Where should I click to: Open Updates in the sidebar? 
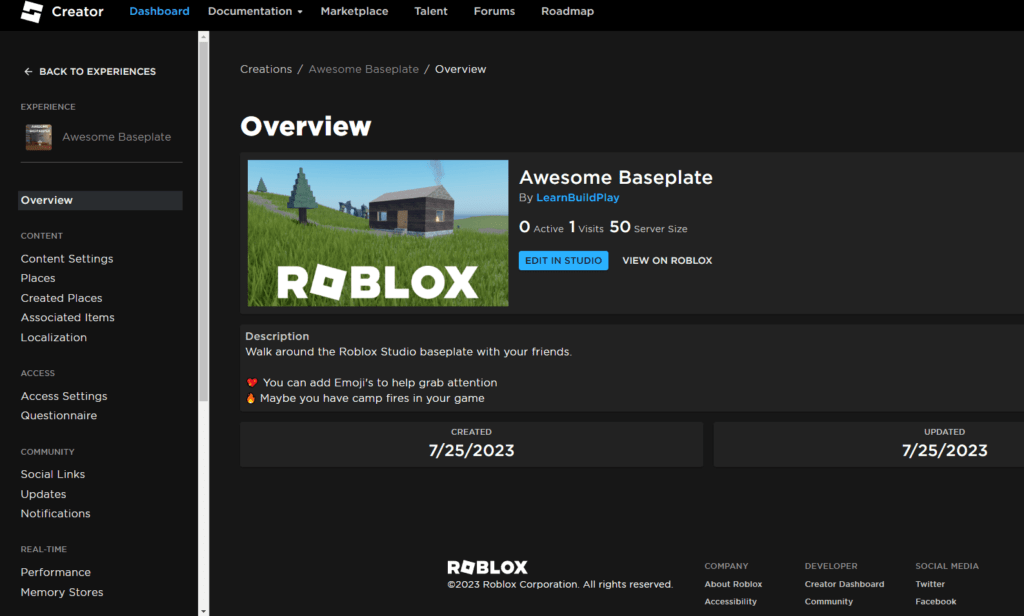[43, 494]
